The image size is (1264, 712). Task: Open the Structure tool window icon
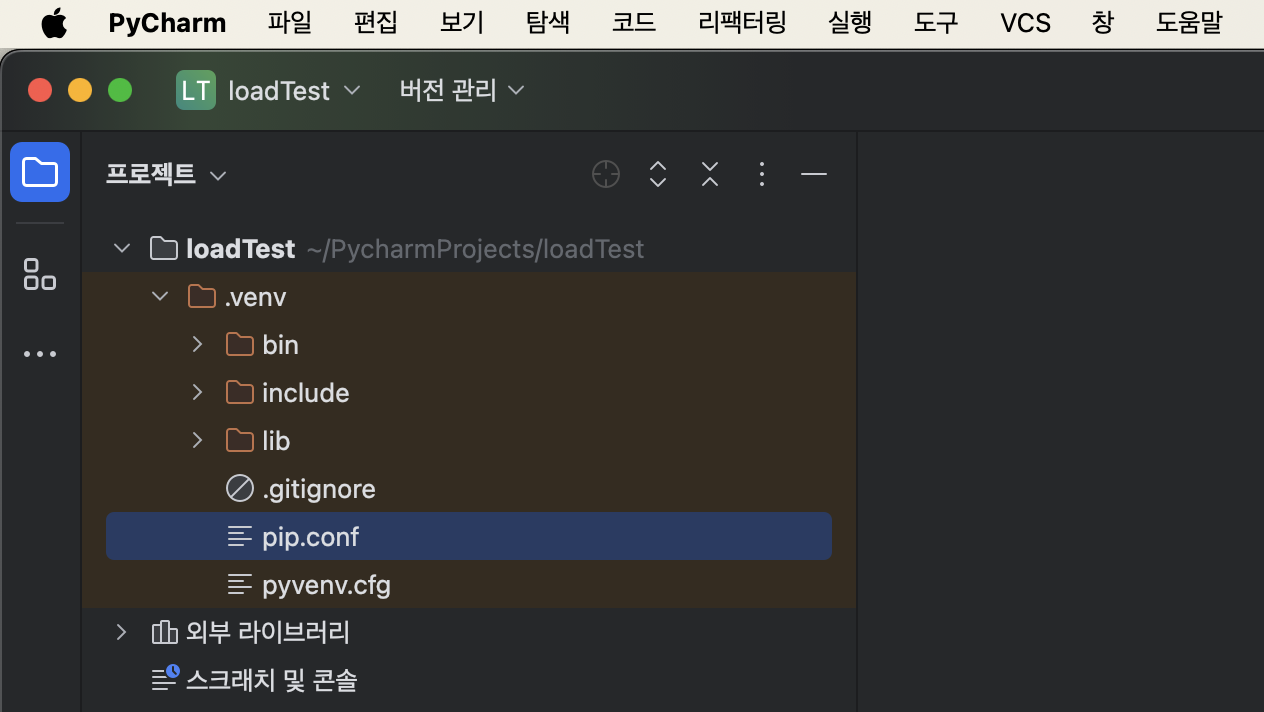(x=40, y=274)
